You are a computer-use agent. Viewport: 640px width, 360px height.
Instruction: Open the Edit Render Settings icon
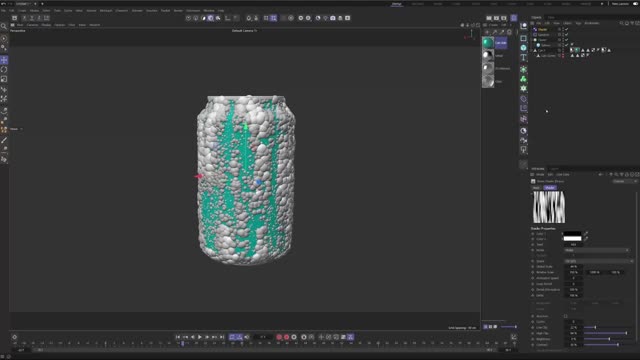pos(504,18)
